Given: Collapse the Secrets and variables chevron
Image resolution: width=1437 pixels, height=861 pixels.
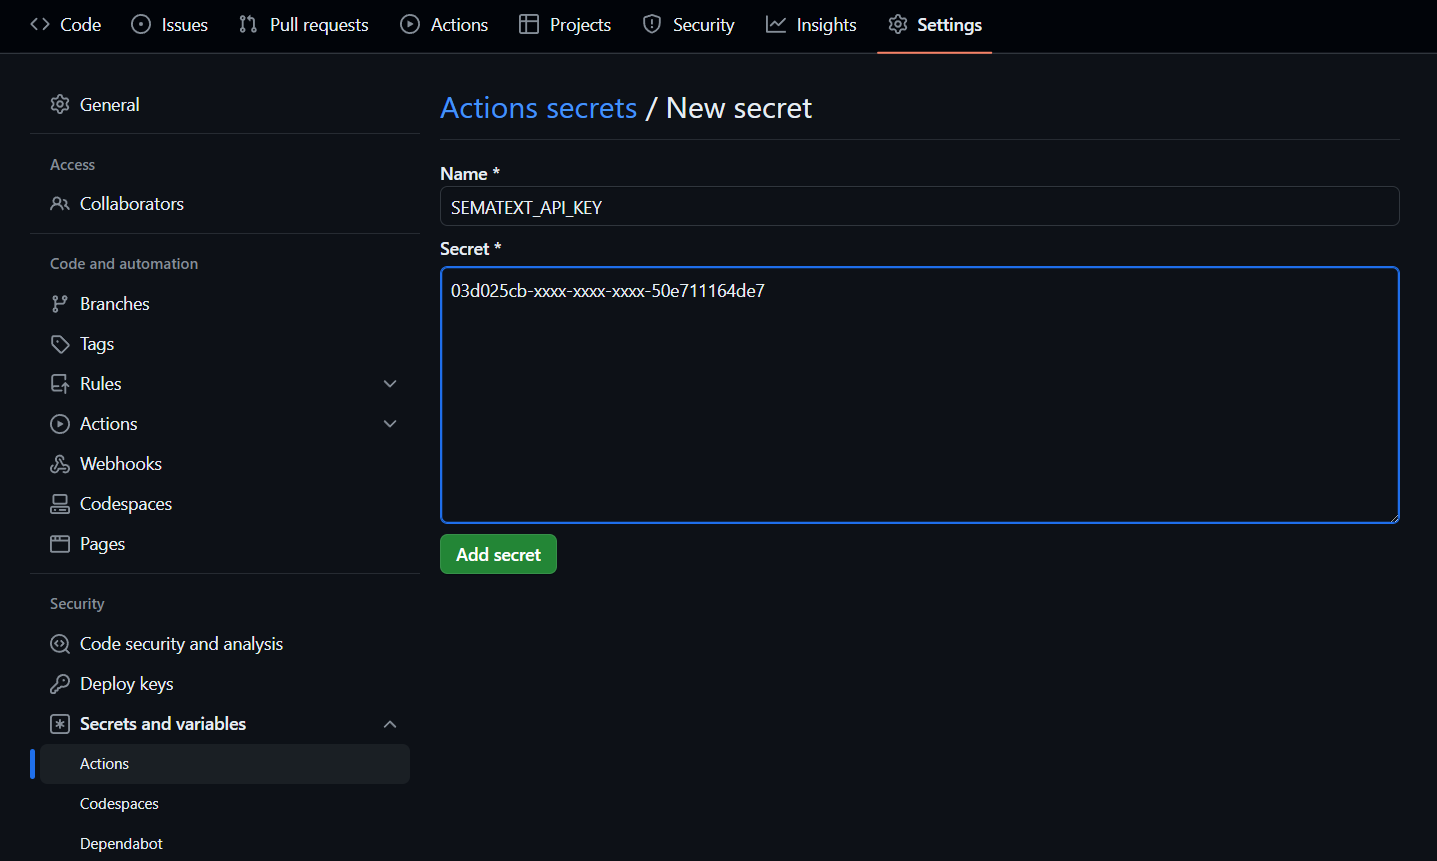Looking at the screenshot, I should 390,724.
